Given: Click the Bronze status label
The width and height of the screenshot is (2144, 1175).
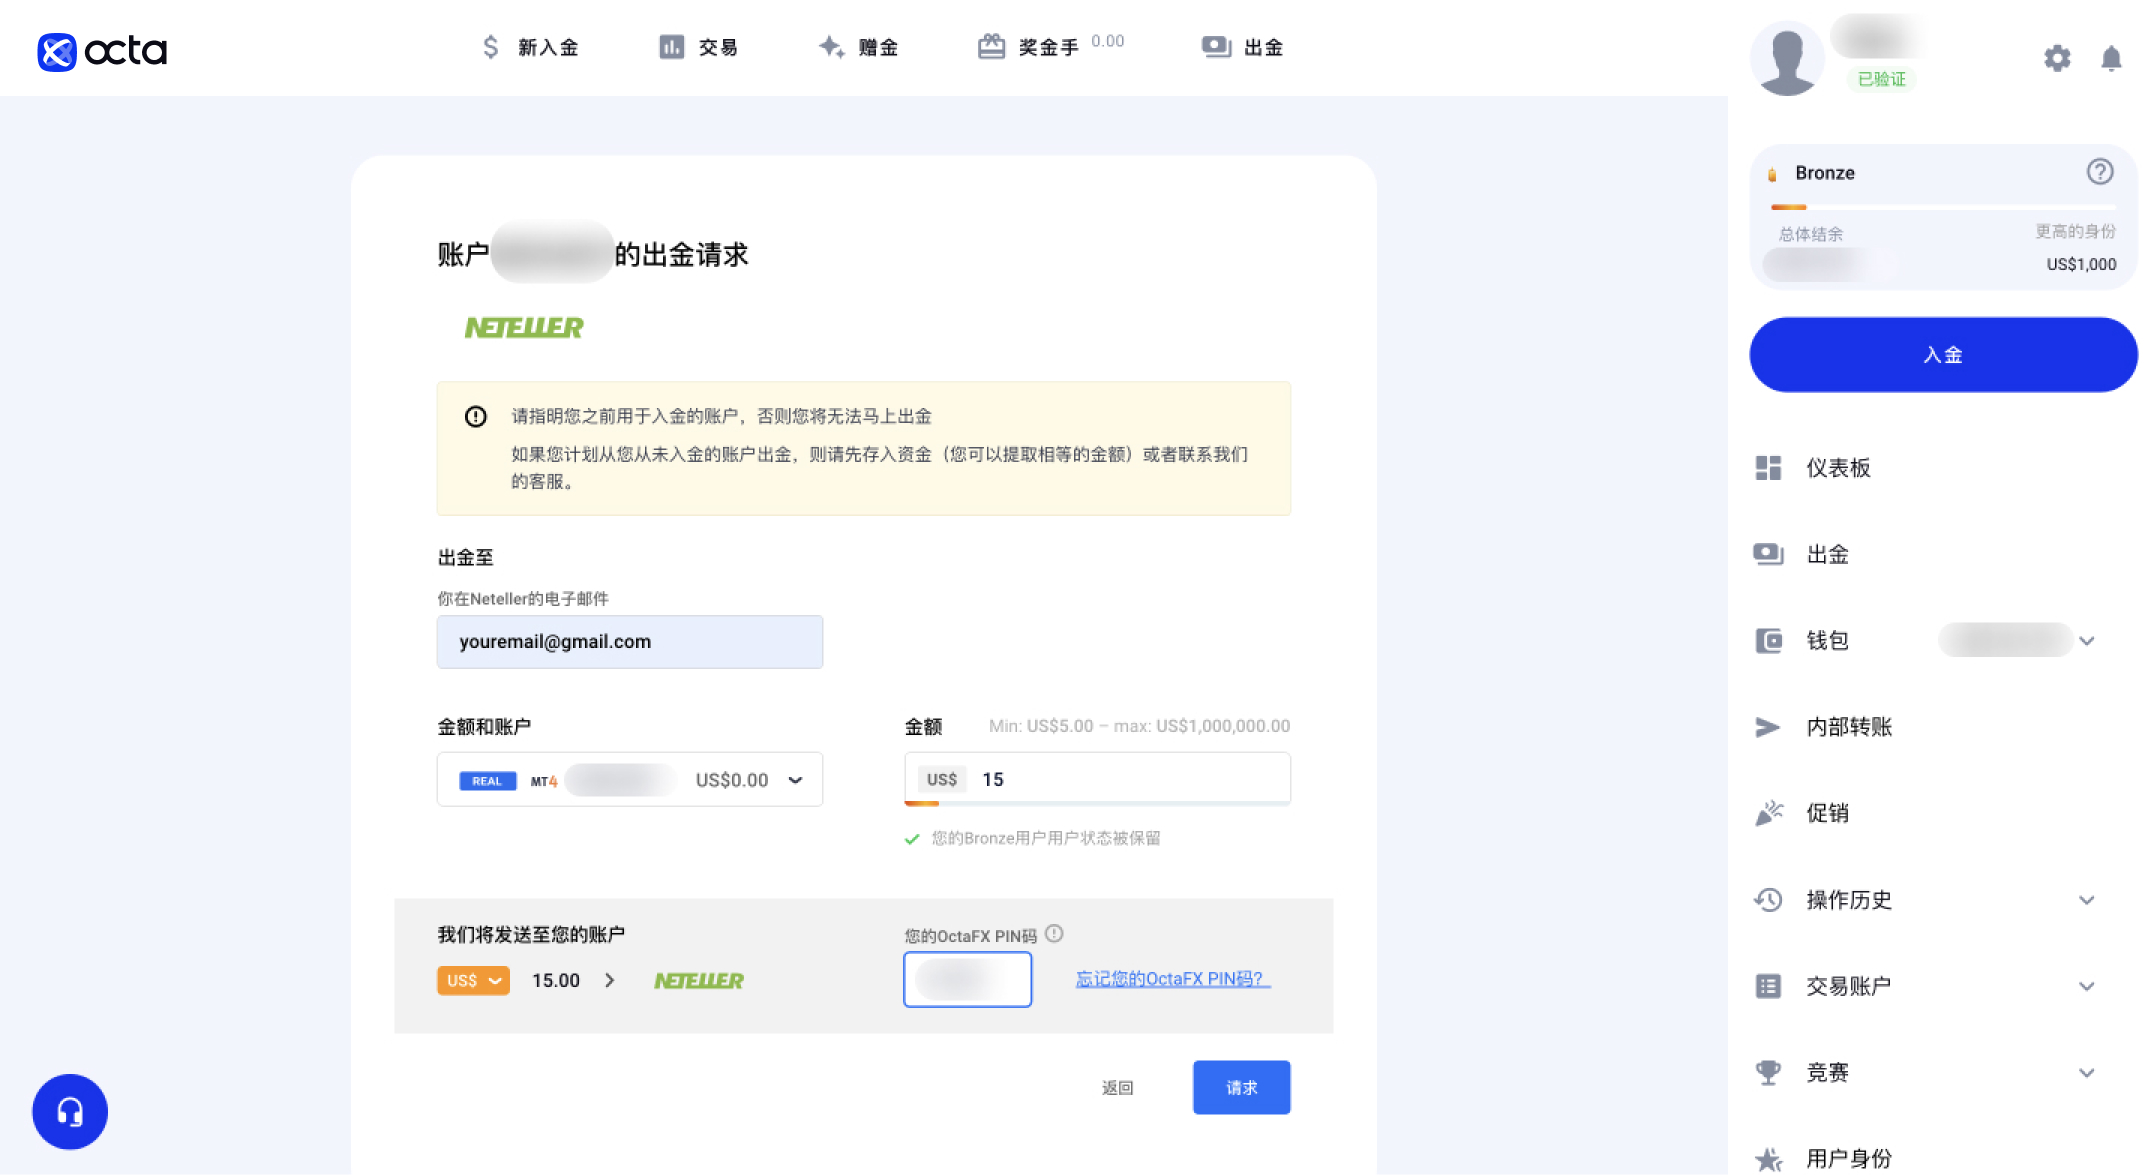Looking at the screenshot, I should (x=1824, y=173).
